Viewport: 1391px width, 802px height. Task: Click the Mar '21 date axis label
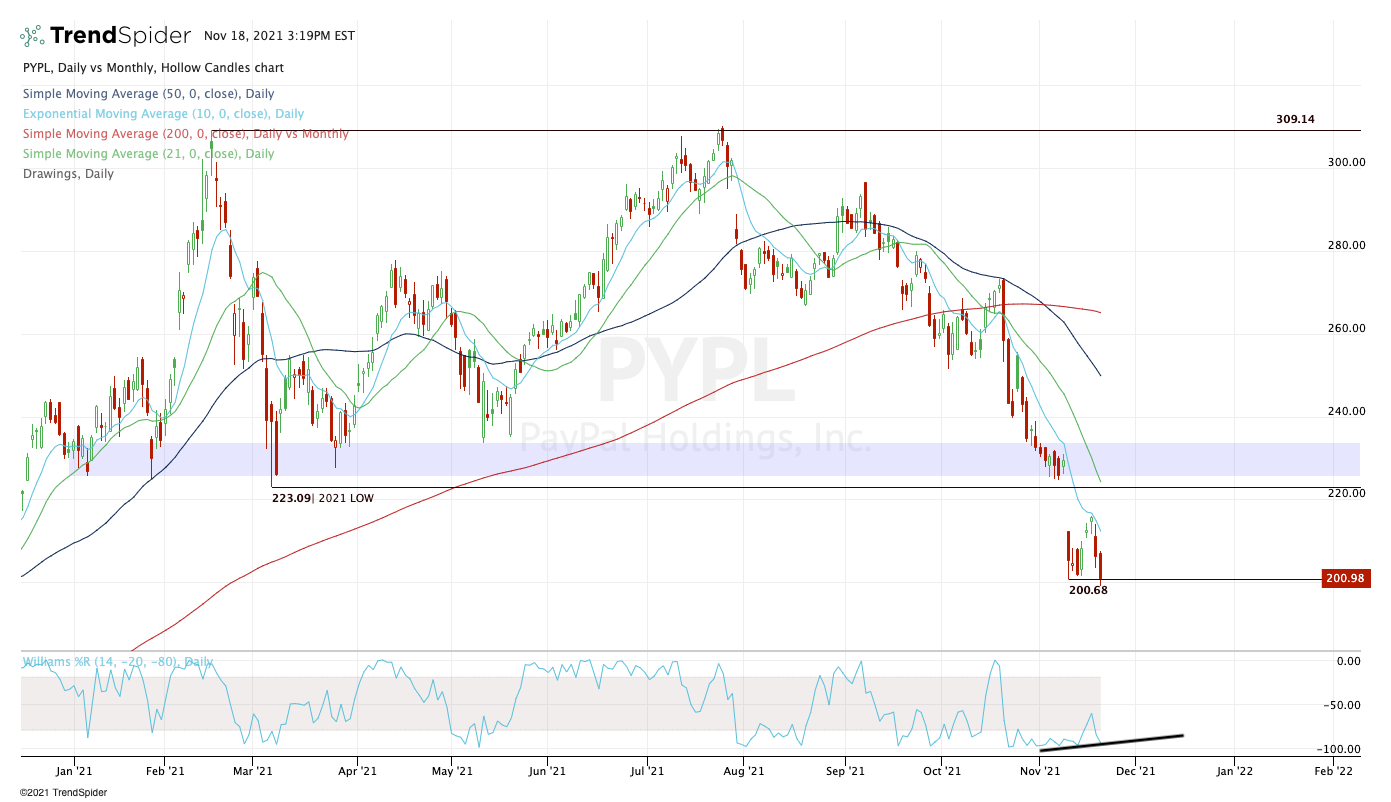[252, 771]
